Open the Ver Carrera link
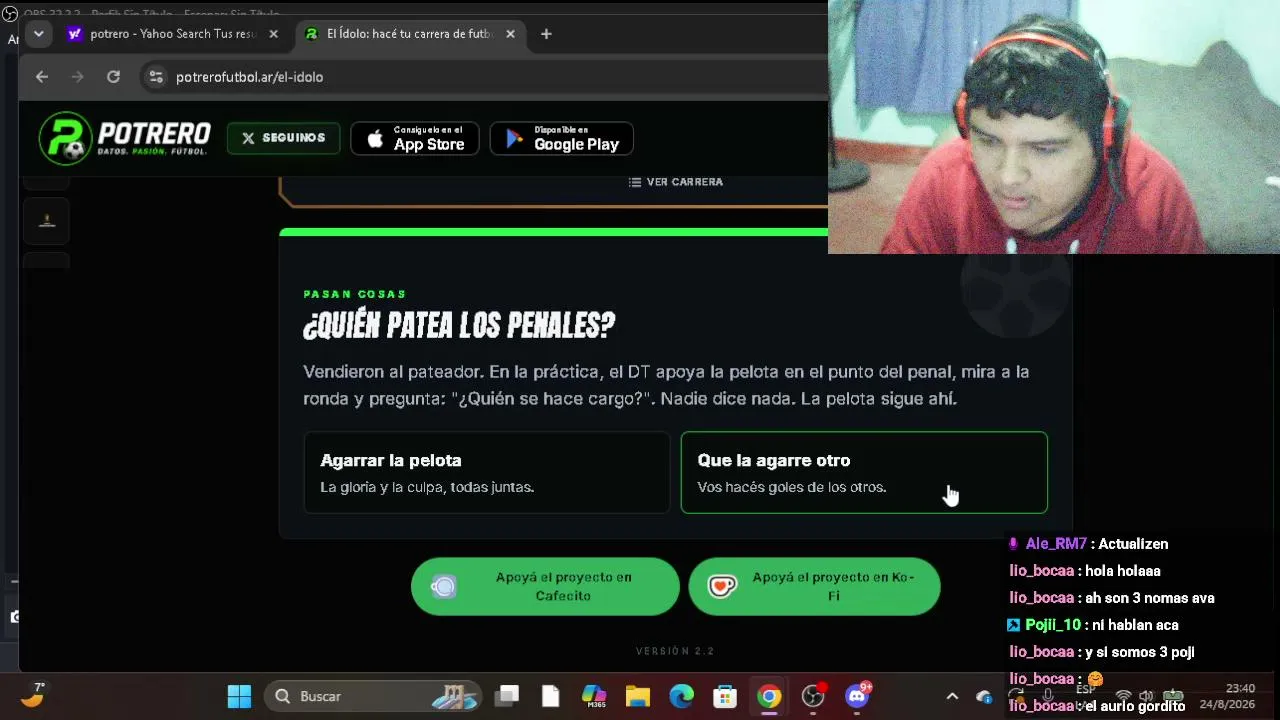 pos(675,182)
